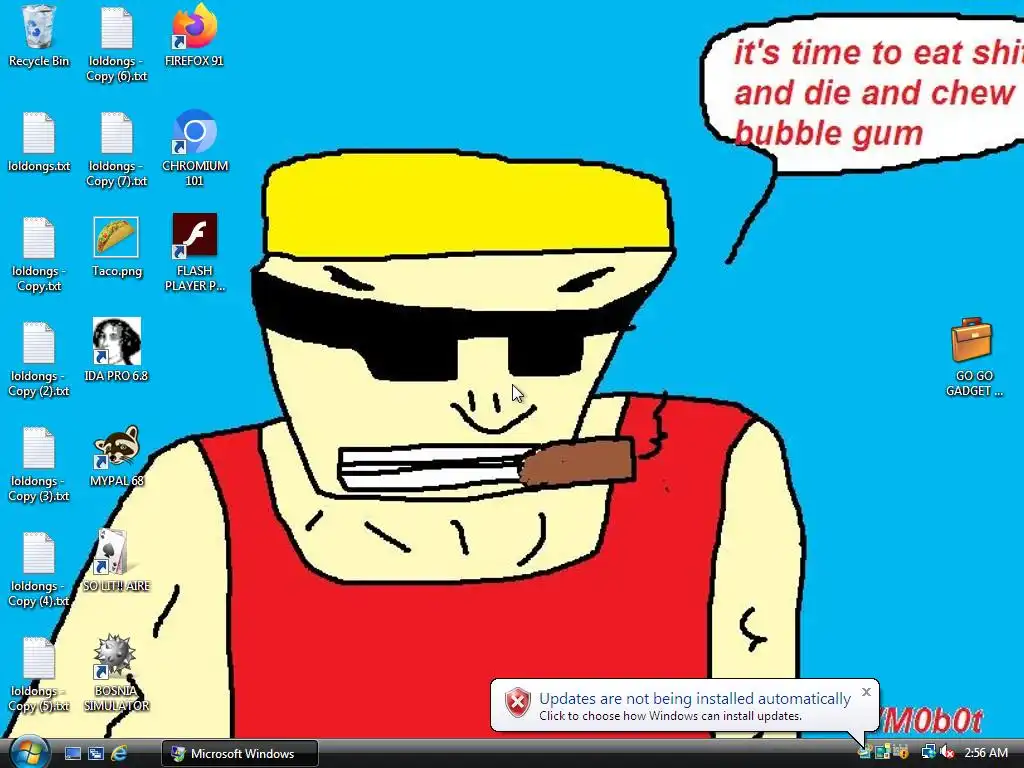1024x768 pixels.
Task: Click the muted volume tray icon
Action: coord(946,753)
